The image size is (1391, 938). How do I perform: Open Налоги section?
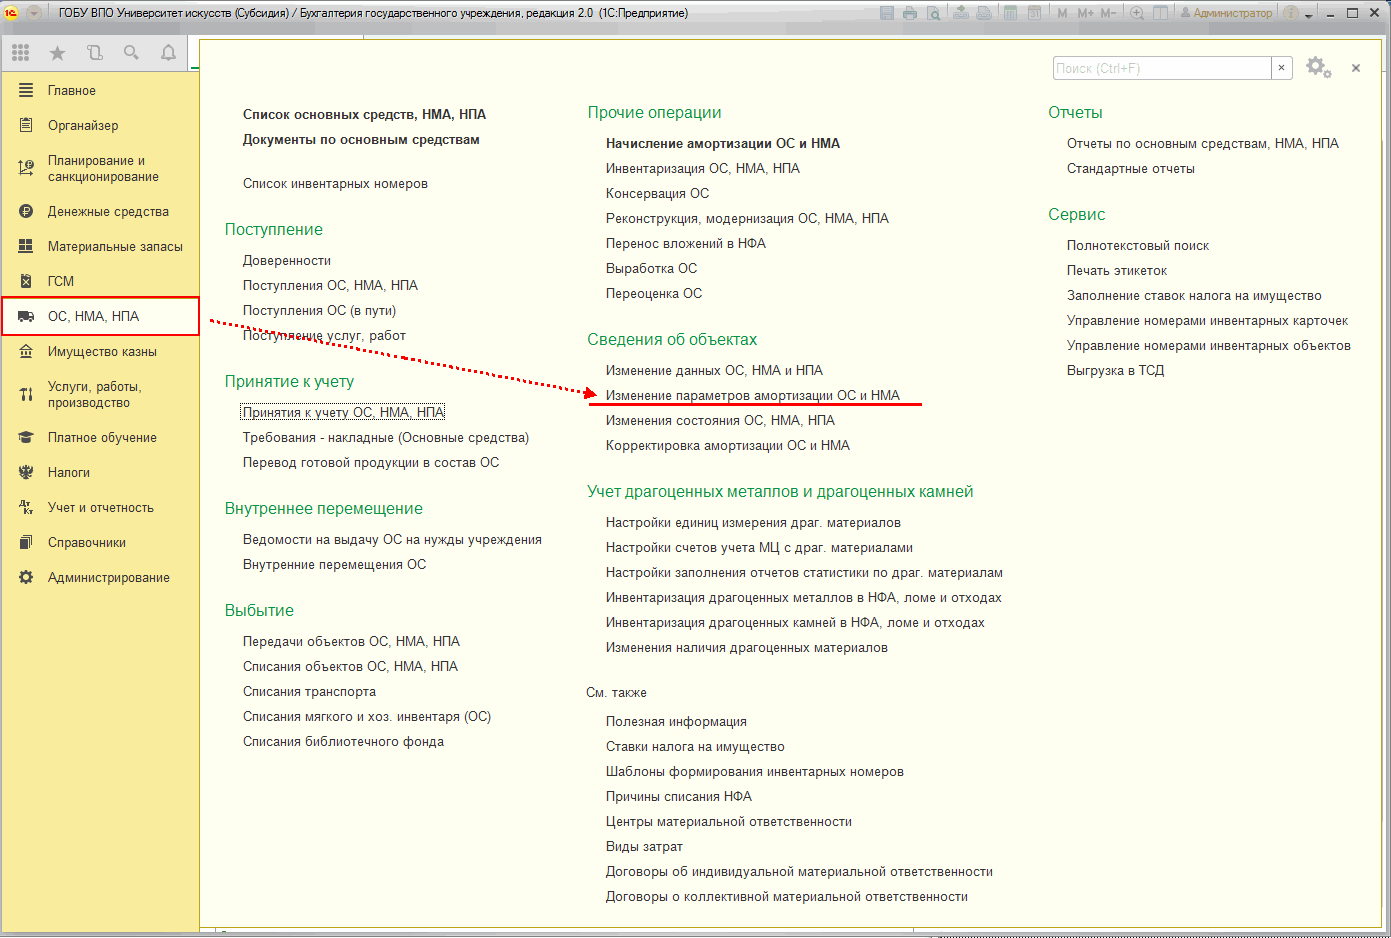pyautogui.click(x=100, y=472)
